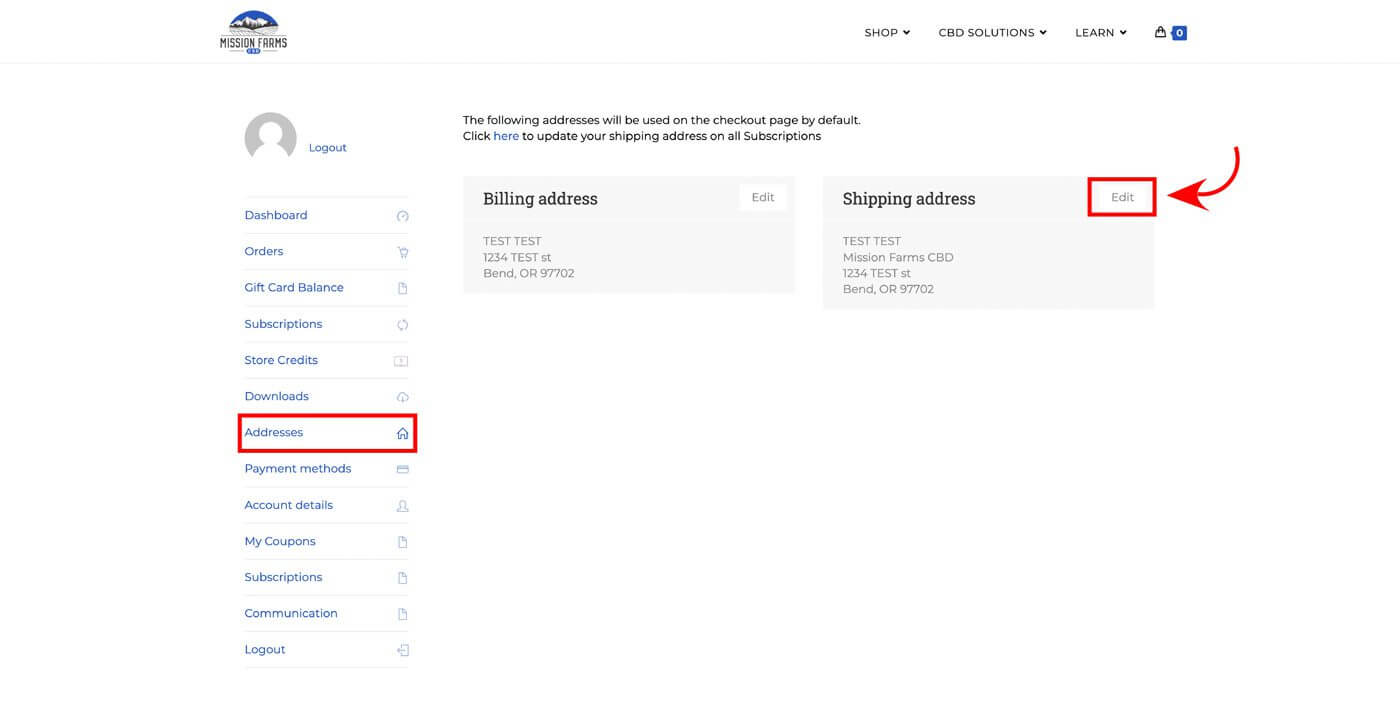Click the Orders cart icon in sidebar

click(x=402, y=252)
